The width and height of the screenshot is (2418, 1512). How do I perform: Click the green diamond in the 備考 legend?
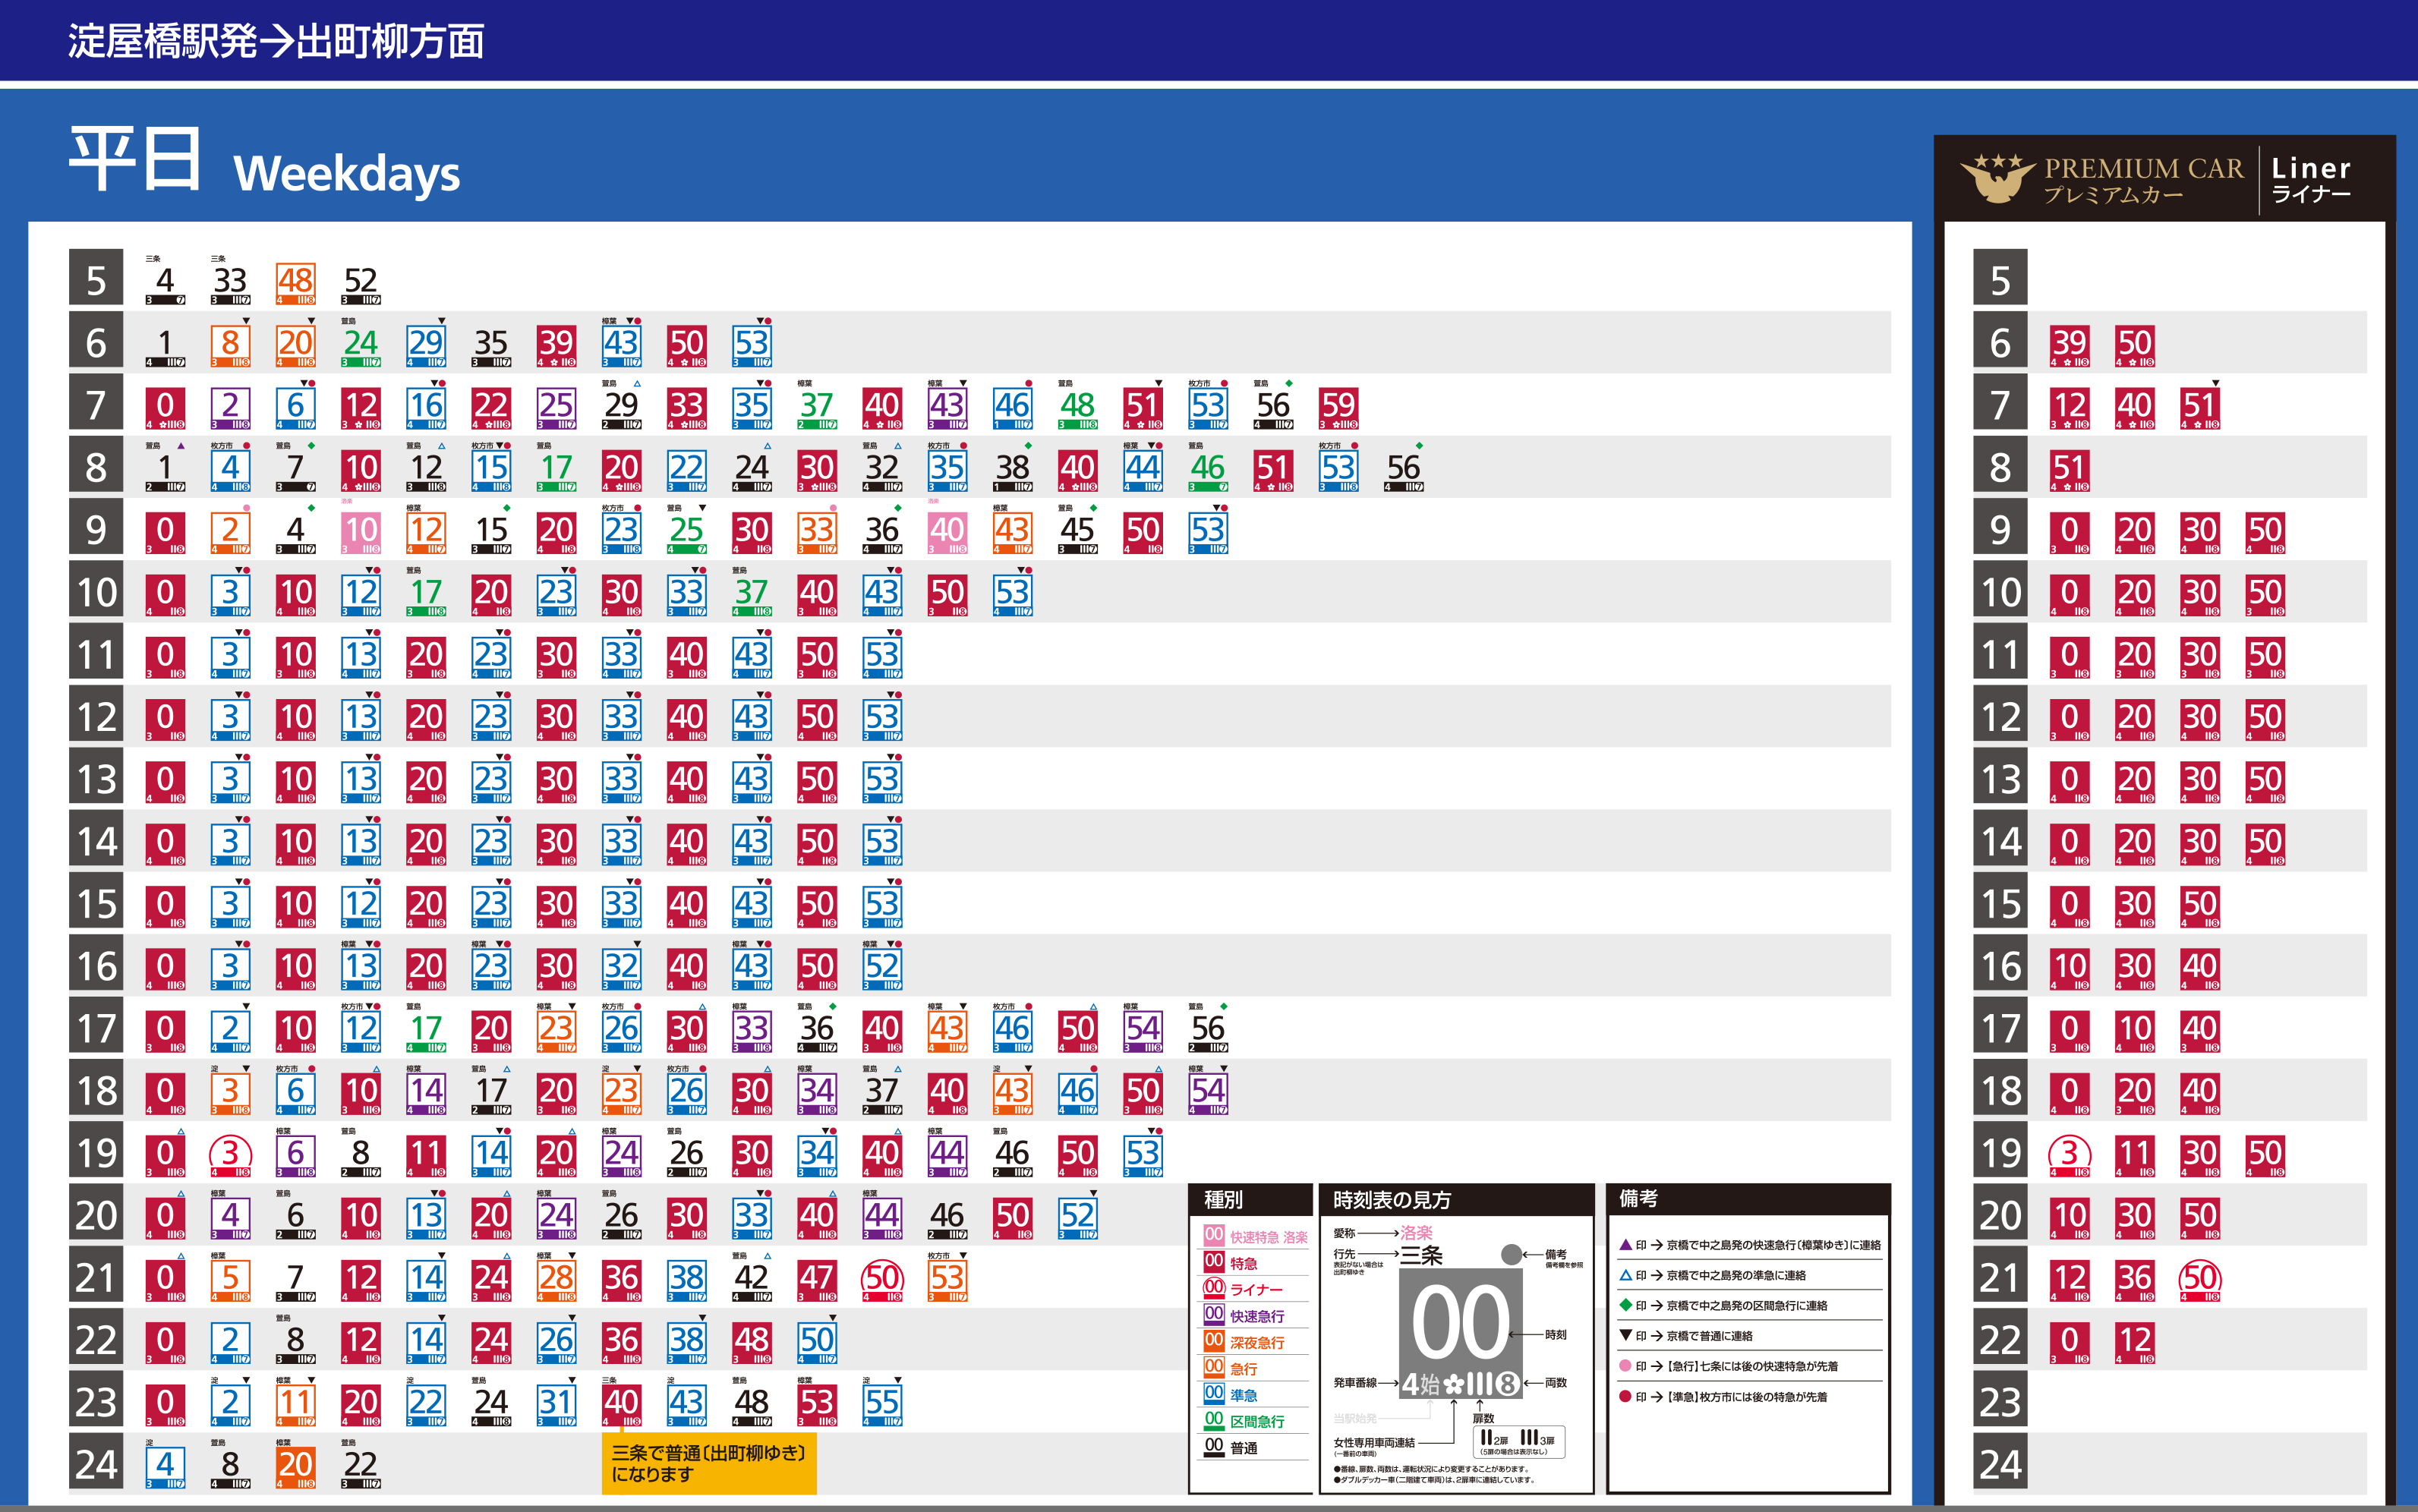coord(1625,1305)
